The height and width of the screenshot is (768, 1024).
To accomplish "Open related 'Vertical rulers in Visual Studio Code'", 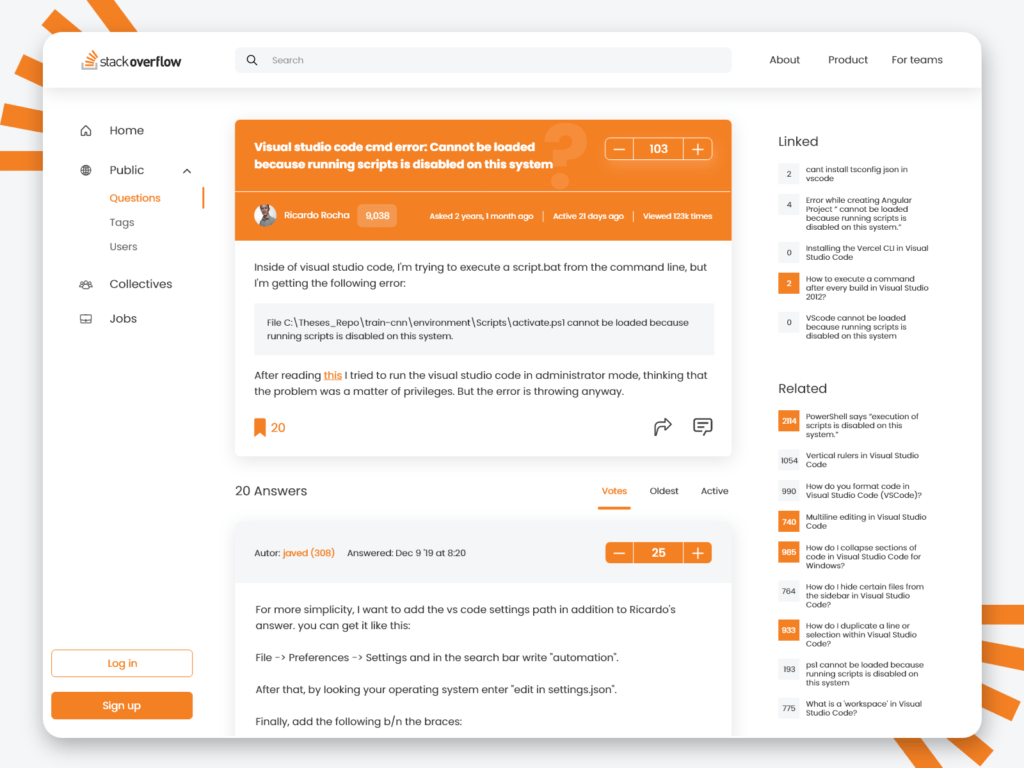I will click(x=862, y=460).
